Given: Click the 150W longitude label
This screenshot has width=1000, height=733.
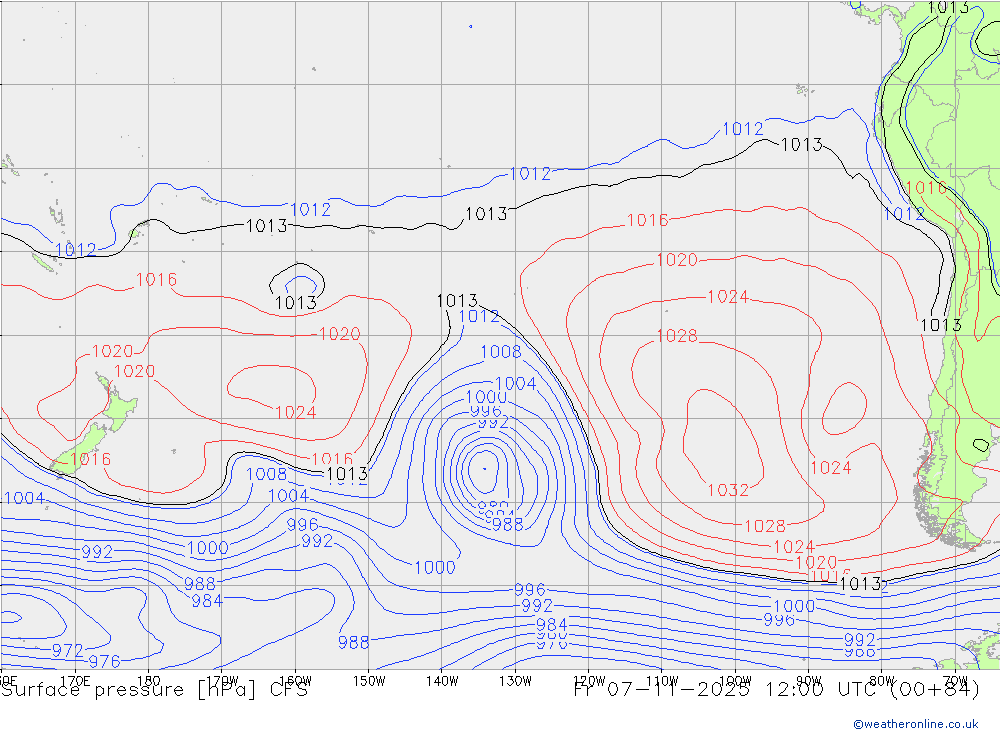Looking at the screenshot, I should tap(369, 681).
